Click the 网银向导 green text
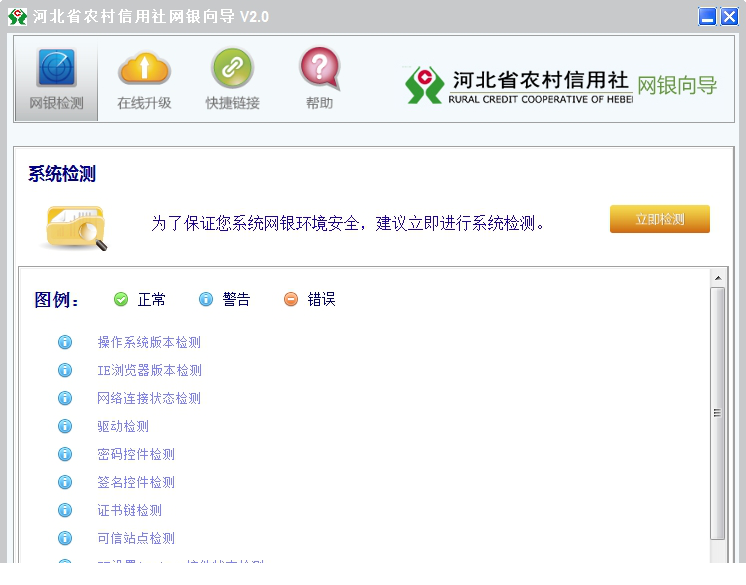746x585 pixels. click(x=677, y=86)
